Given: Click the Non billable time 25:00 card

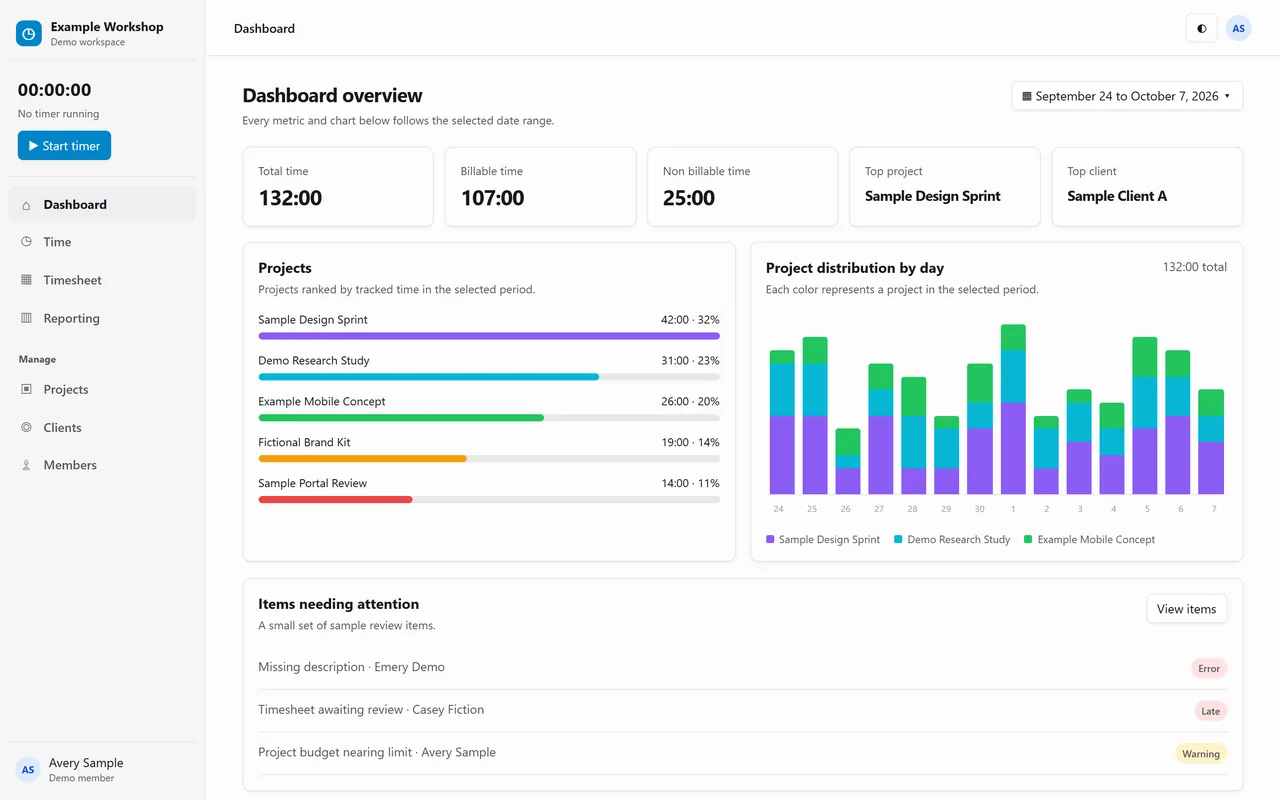Looking at the screenshot, I should tap(743, 187).
